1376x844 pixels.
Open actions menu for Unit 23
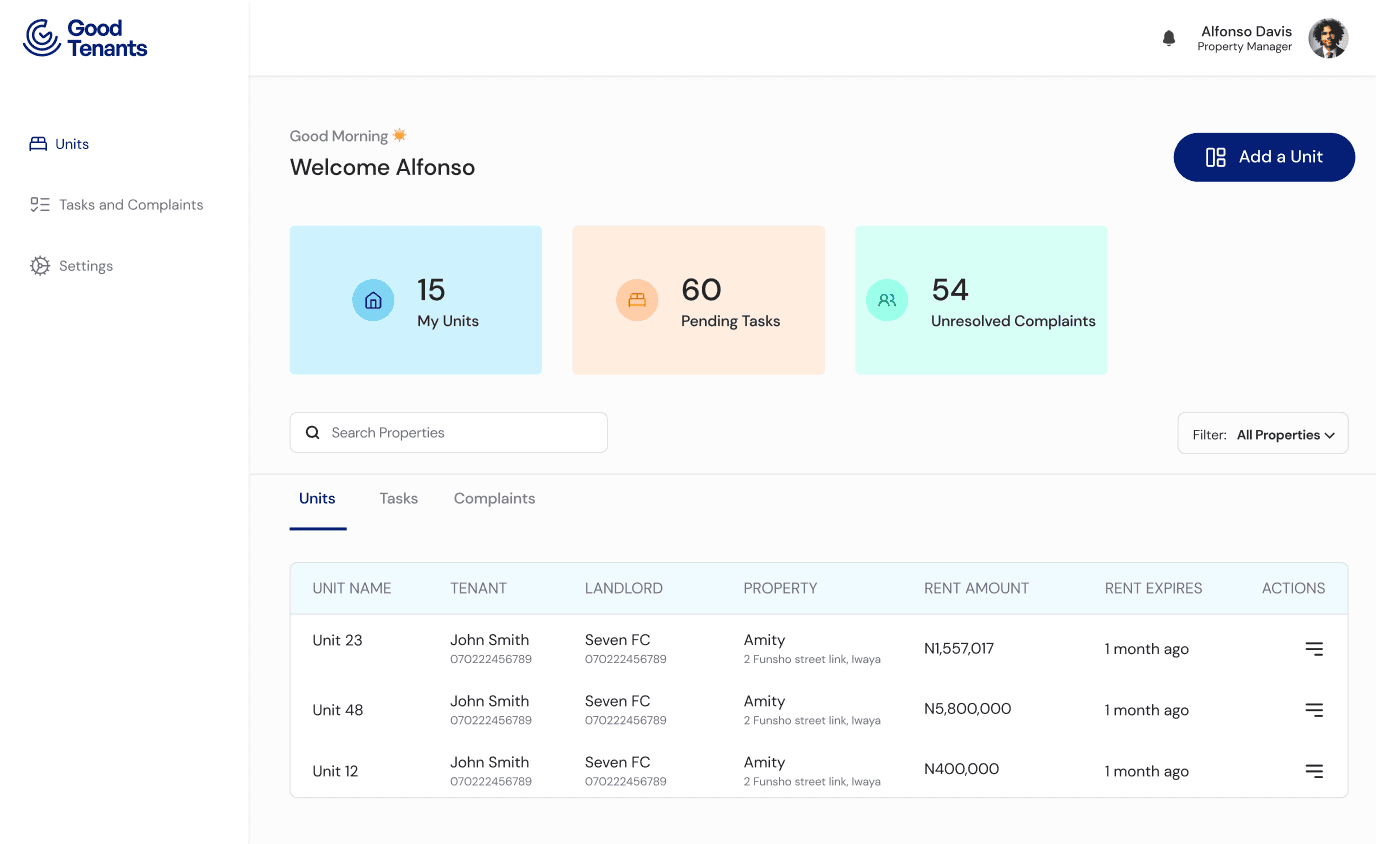tap(1314, 649)
